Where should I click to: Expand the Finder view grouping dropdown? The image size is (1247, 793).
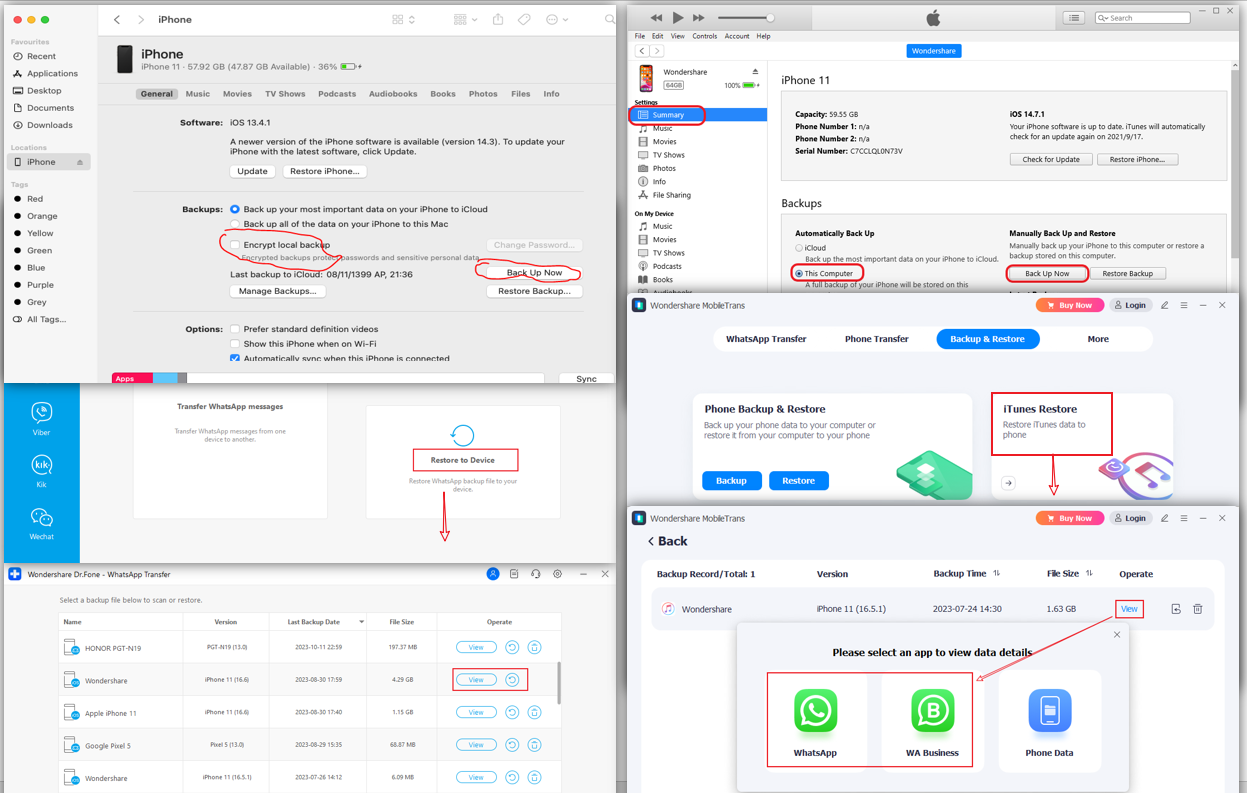(465, 19)
